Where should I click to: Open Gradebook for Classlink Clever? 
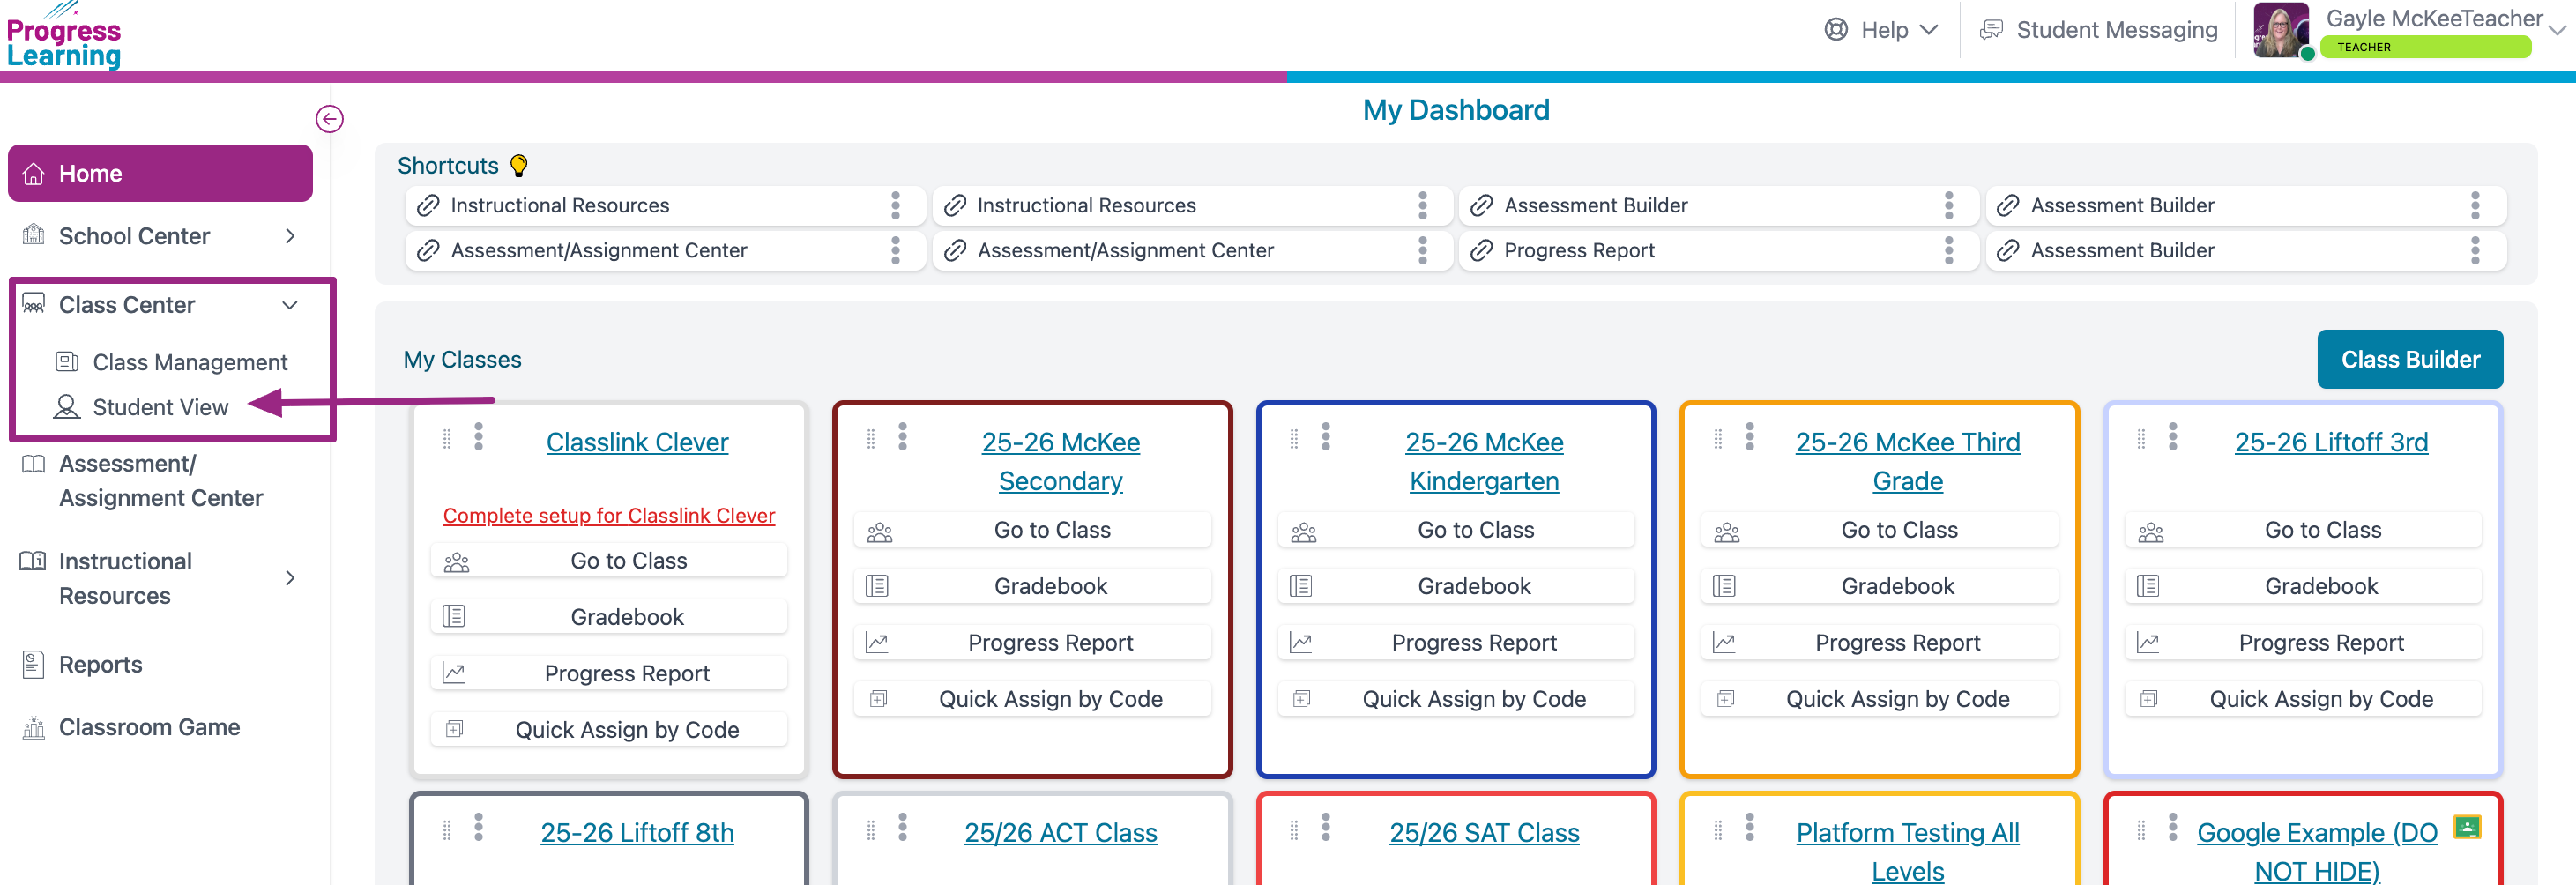click(609, 617)
